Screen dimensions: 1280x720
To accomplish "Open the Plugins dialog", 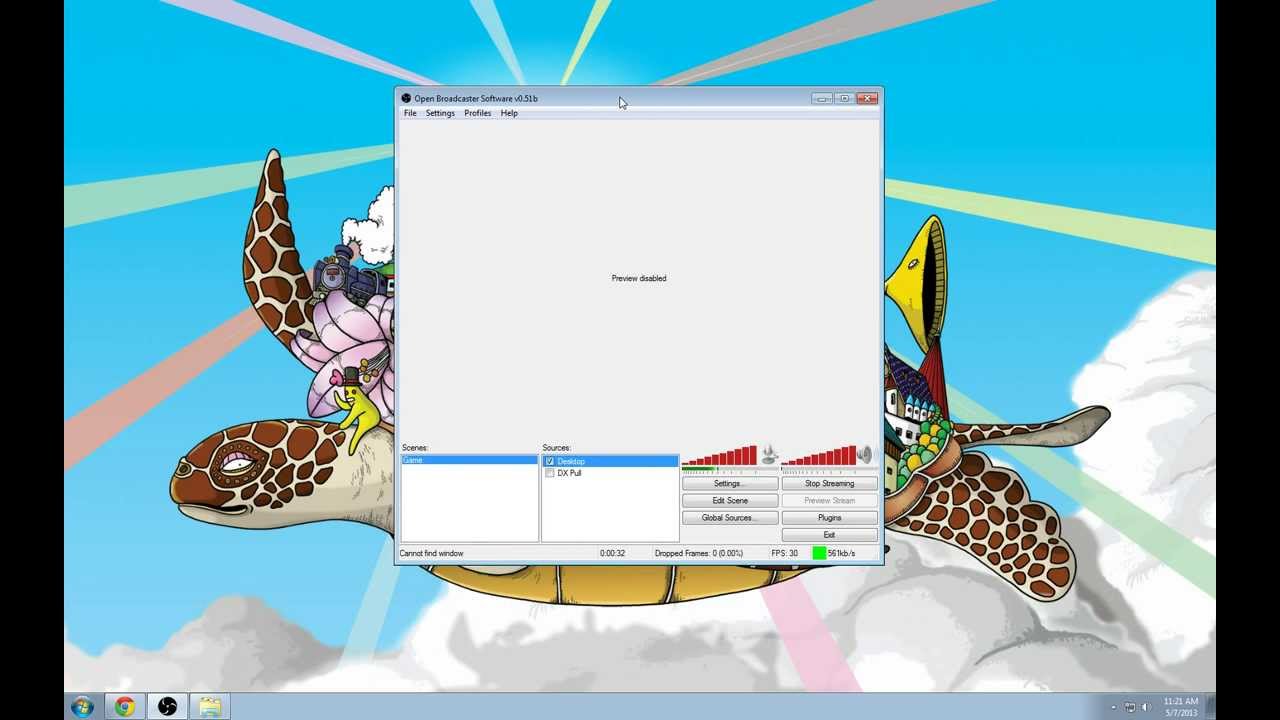I will tap(829, 518).
